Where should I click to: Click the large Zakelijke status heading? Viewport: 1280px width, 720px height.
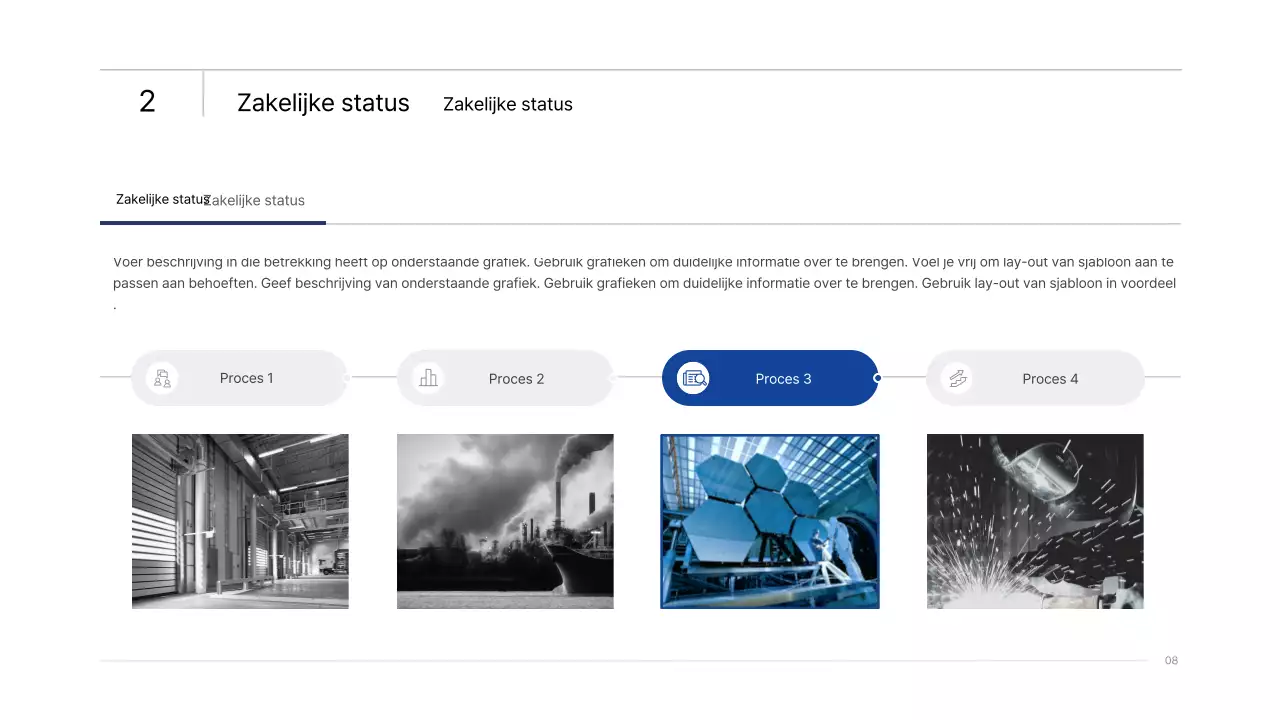tap(323, 103)
